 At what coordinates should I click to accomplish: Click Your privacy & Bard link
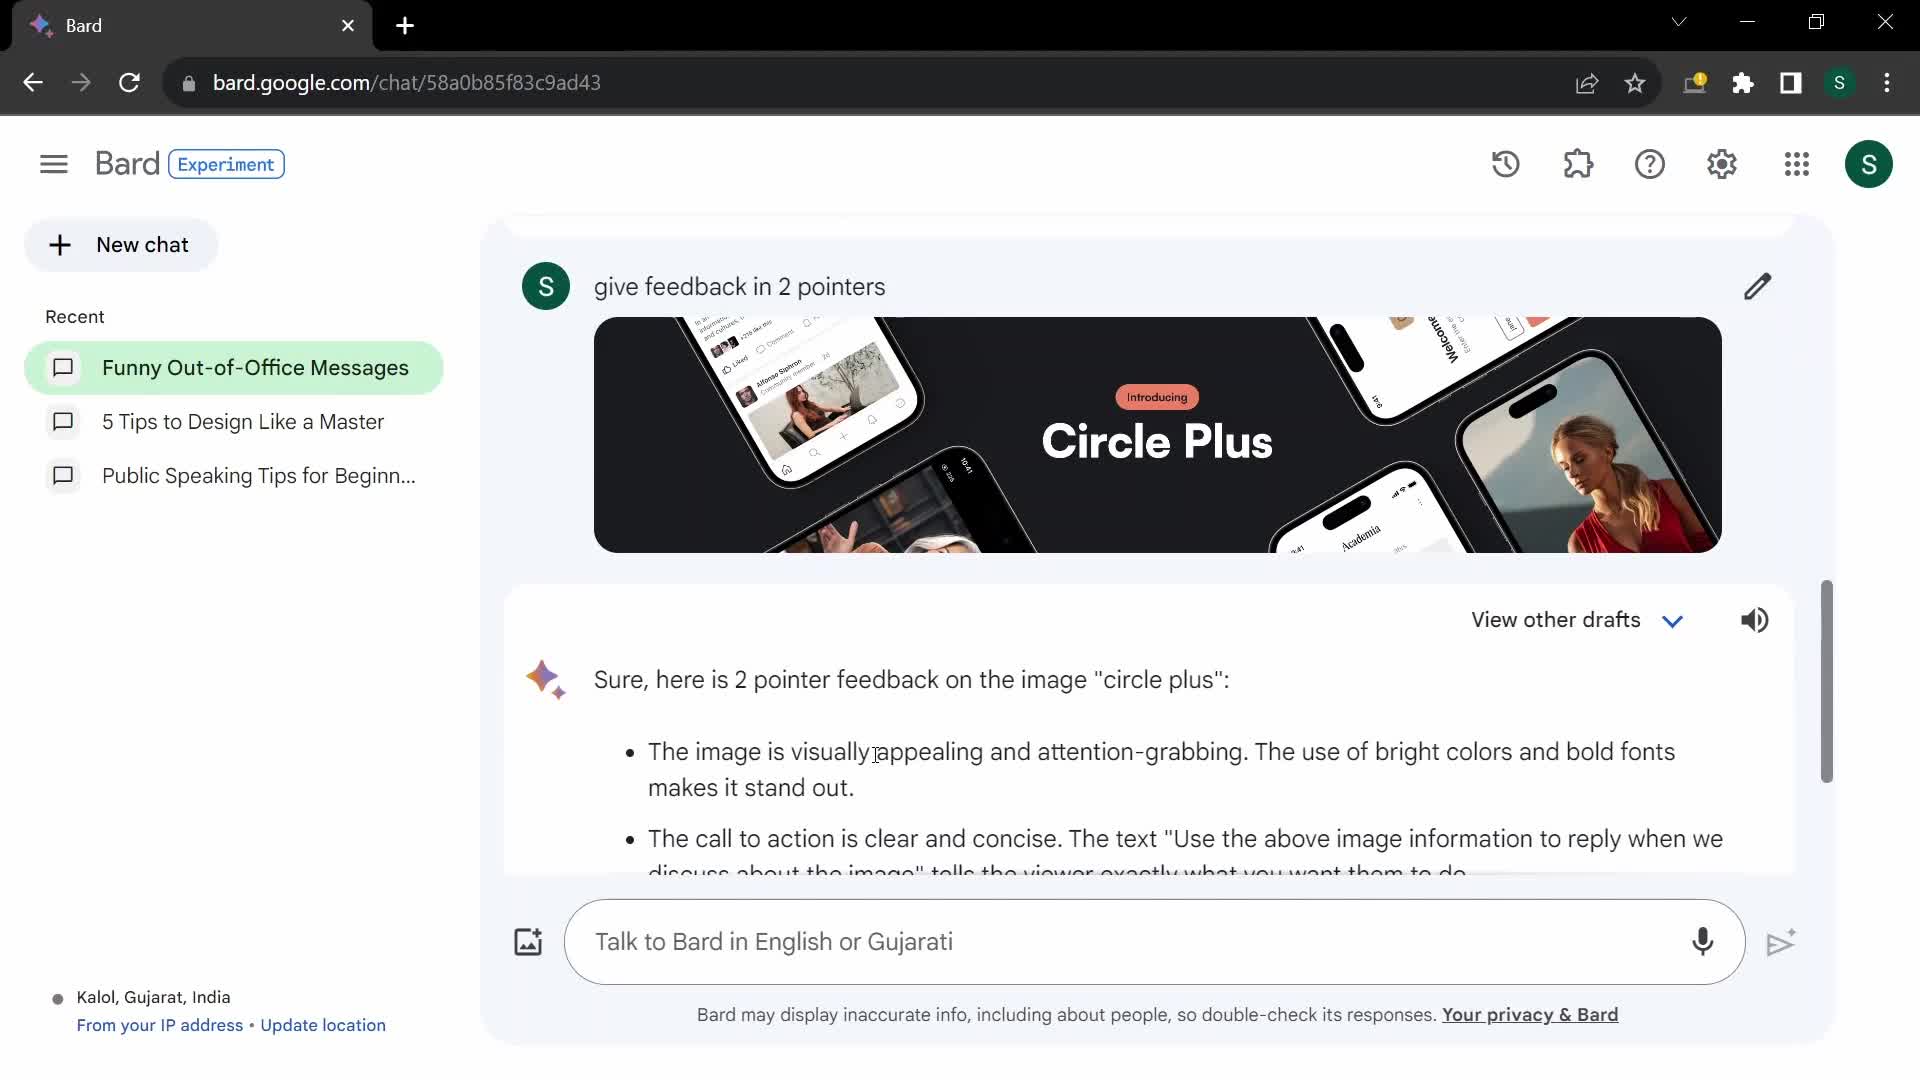[x=1530, y=1014]
